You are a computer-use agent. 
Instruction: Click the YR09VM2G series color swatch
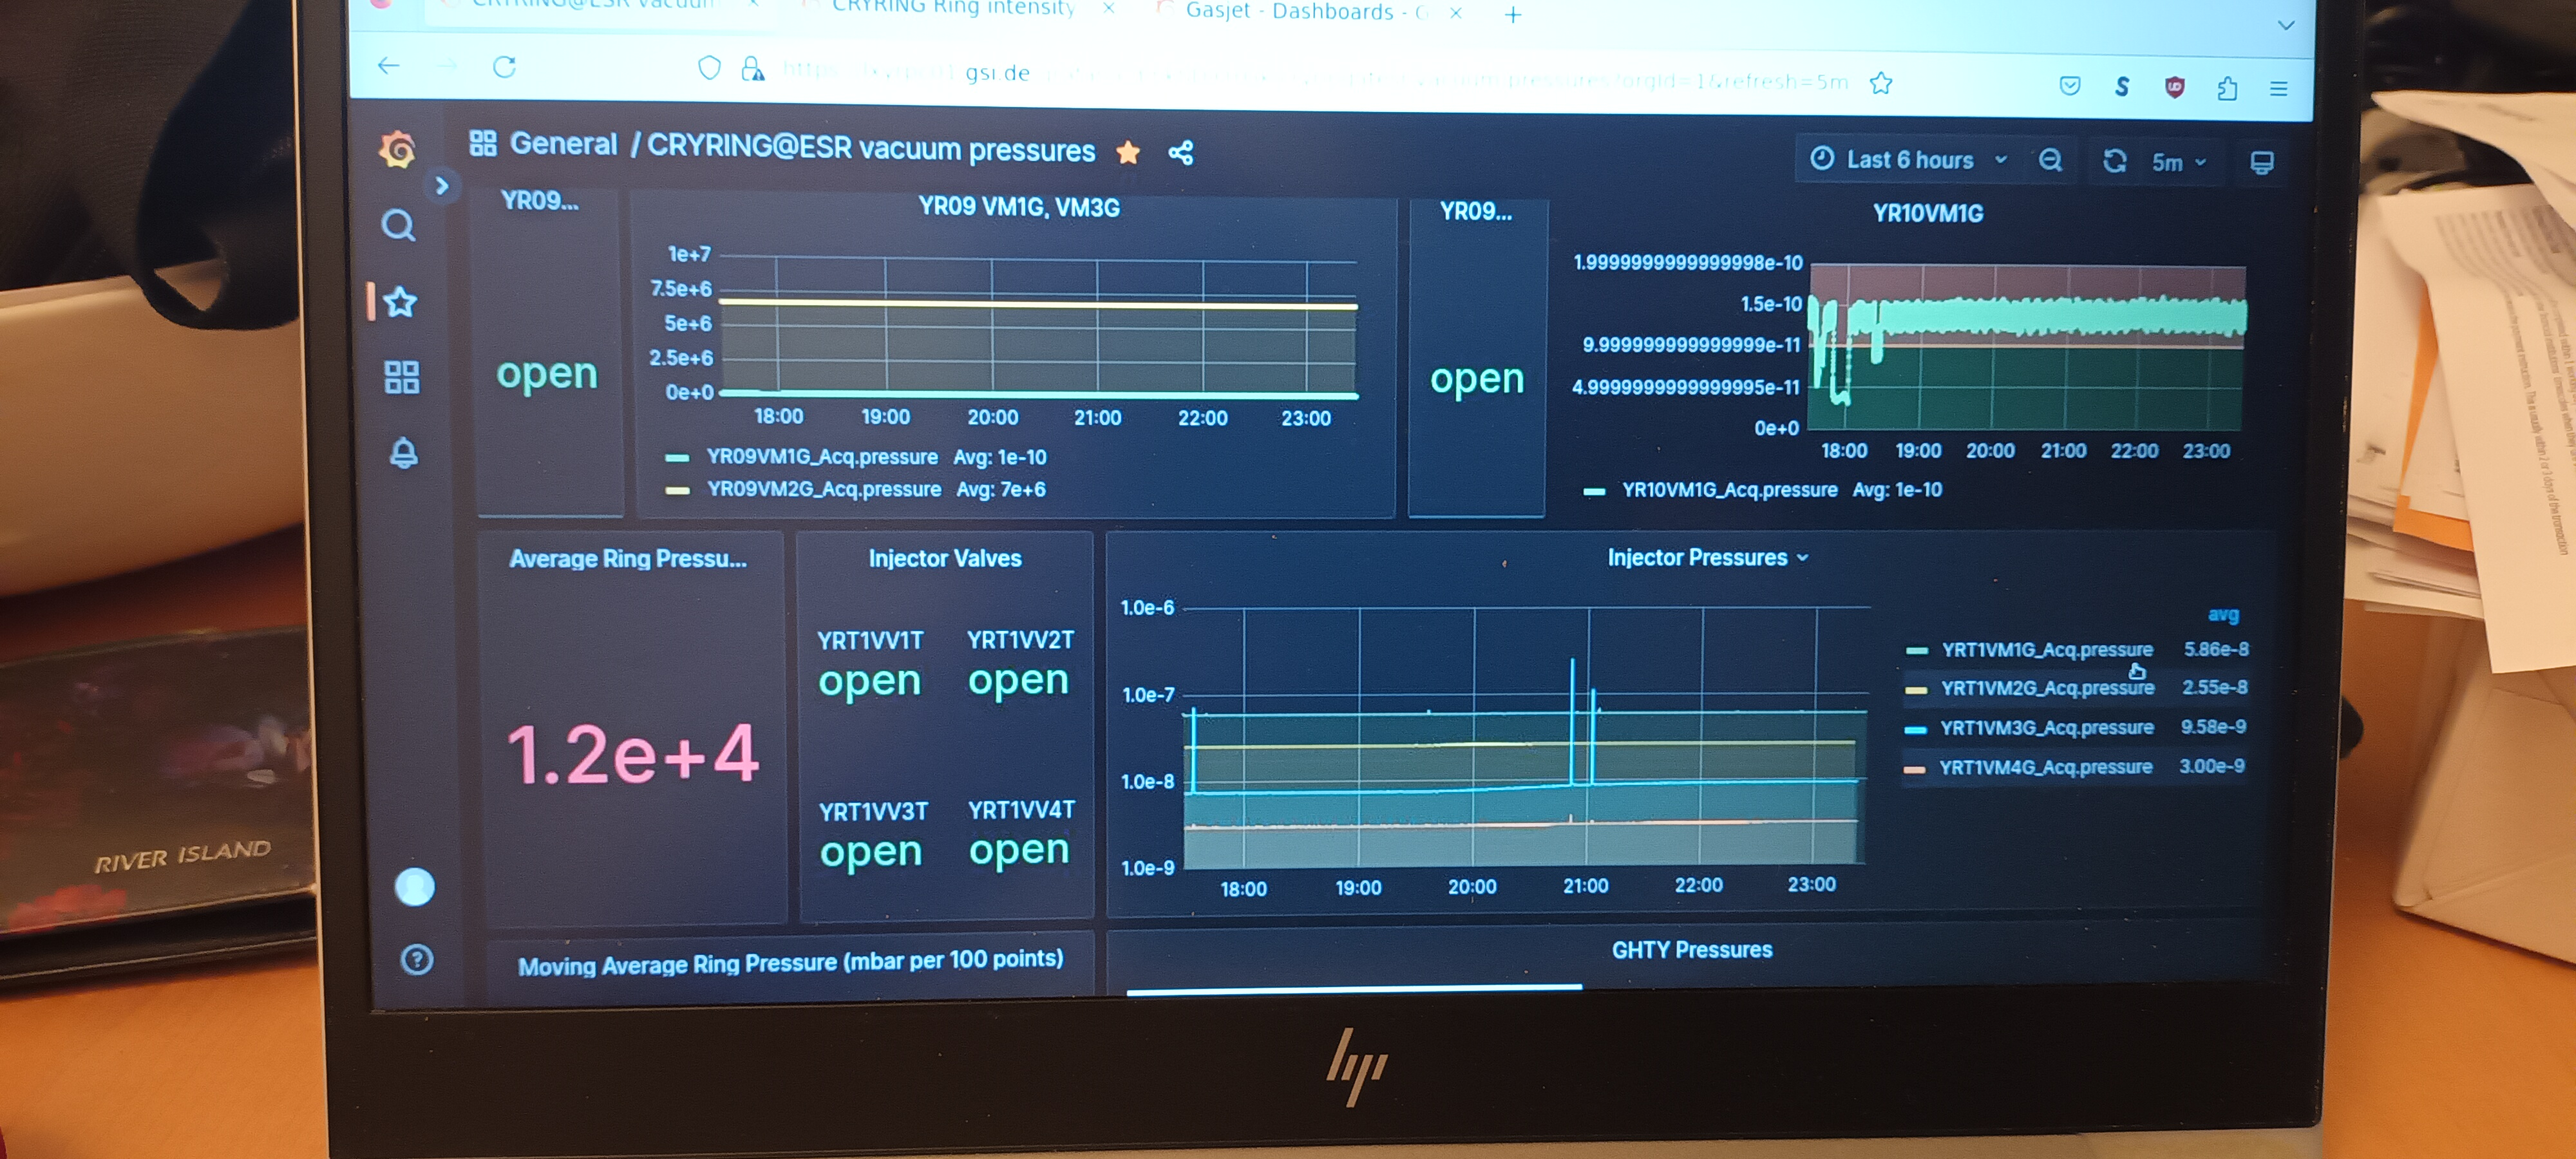[x=677, y=490]
